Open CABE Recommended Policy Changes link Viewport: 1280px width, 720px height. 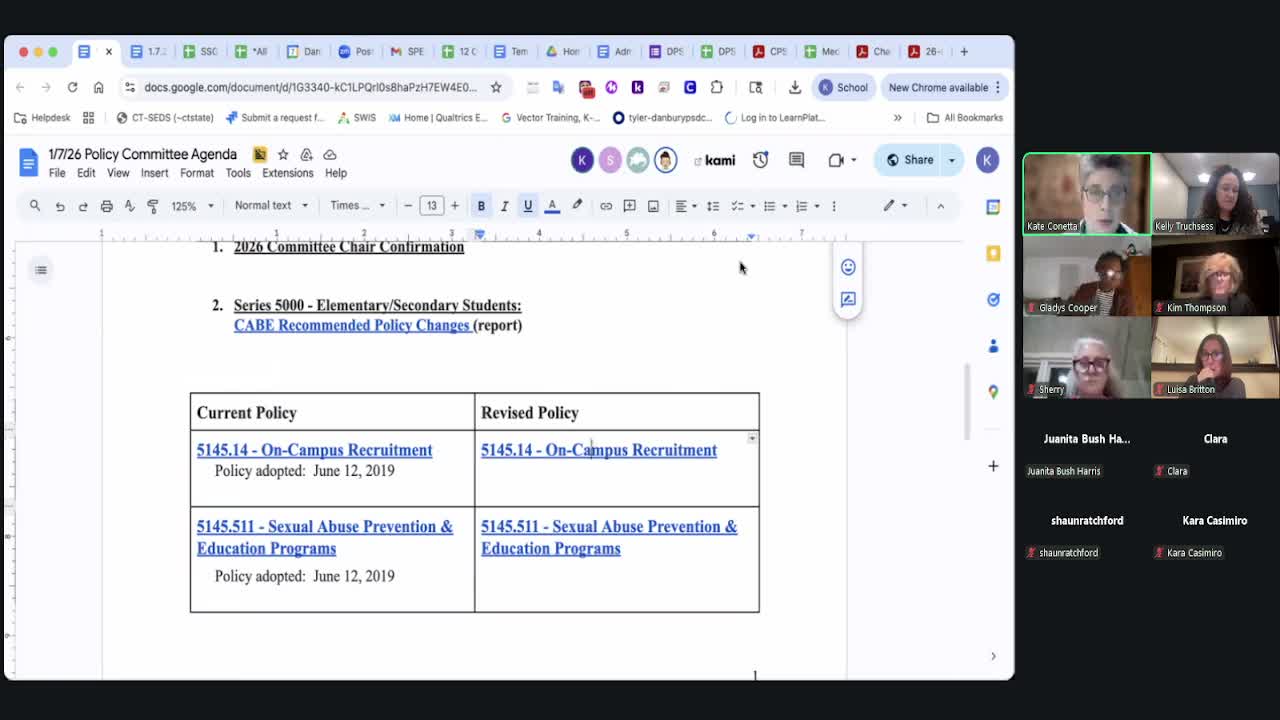tap(351, 325)
